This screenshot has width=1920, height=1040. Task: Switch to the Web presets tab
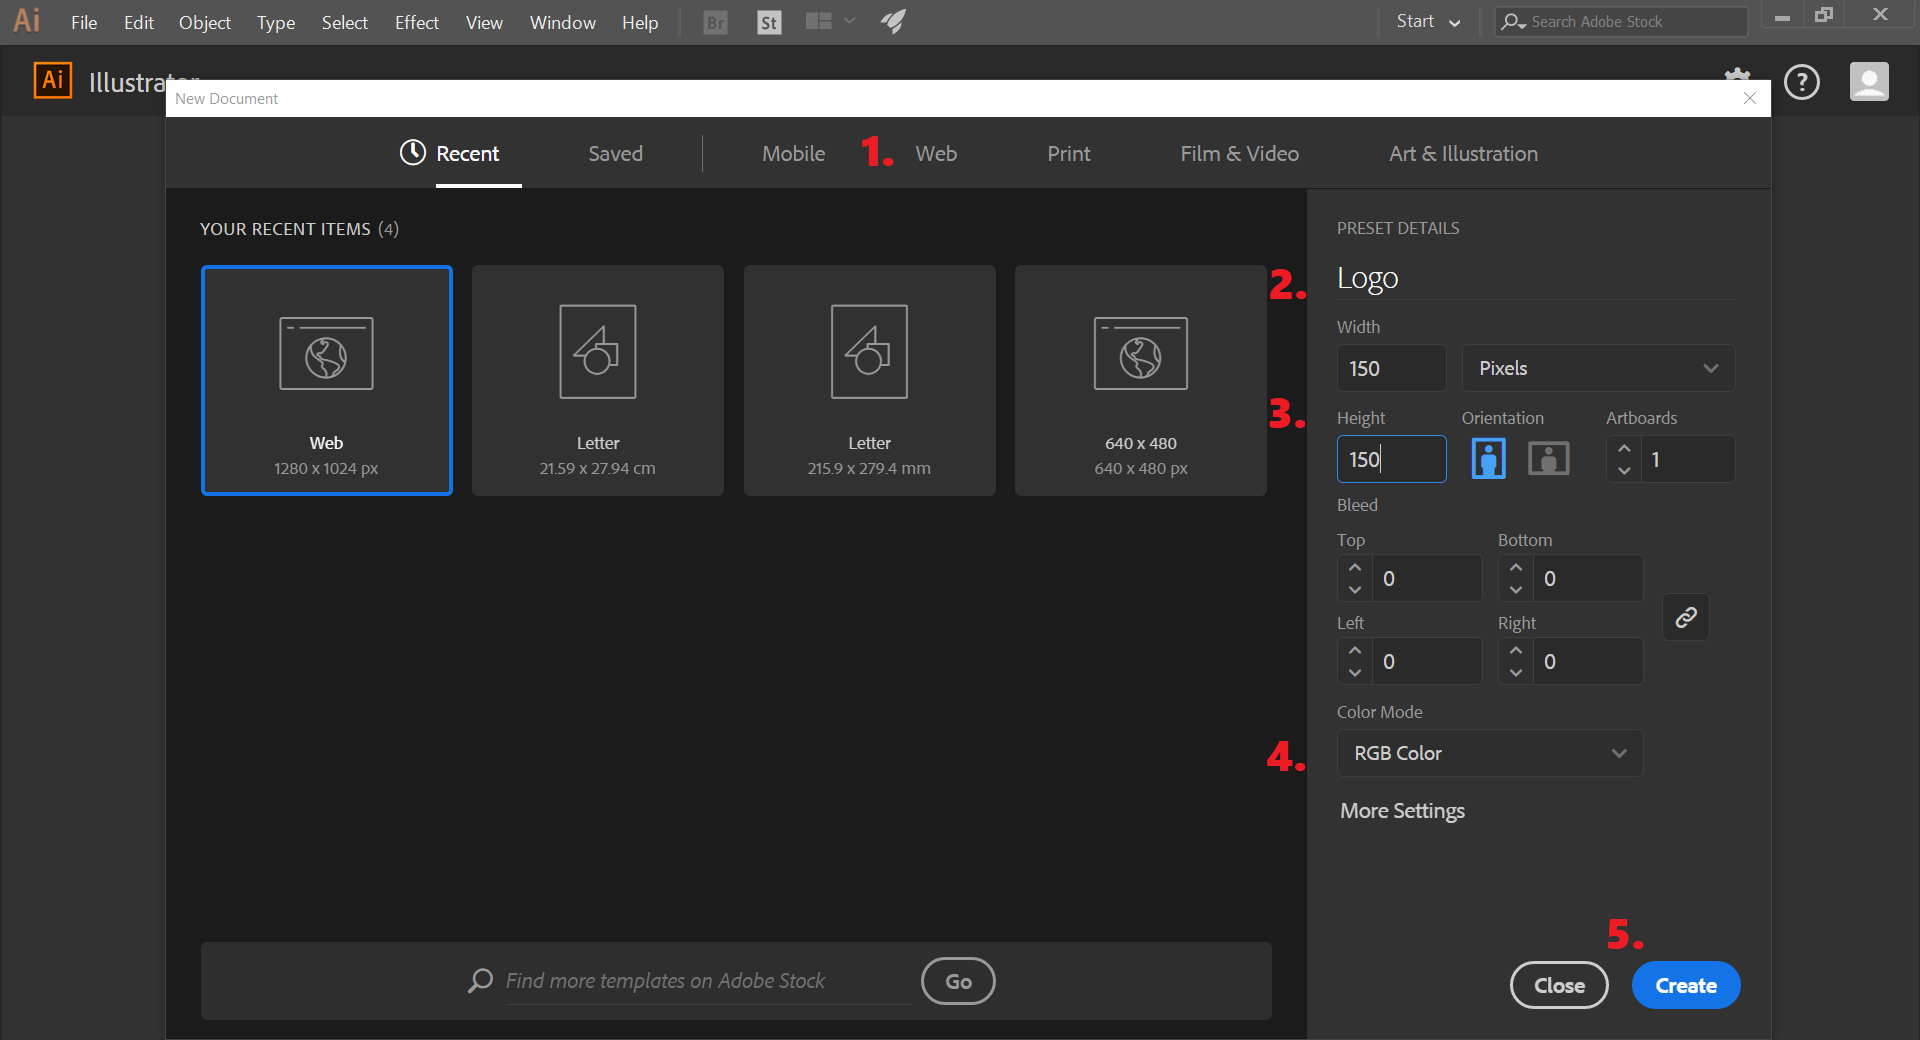(936, 153)
